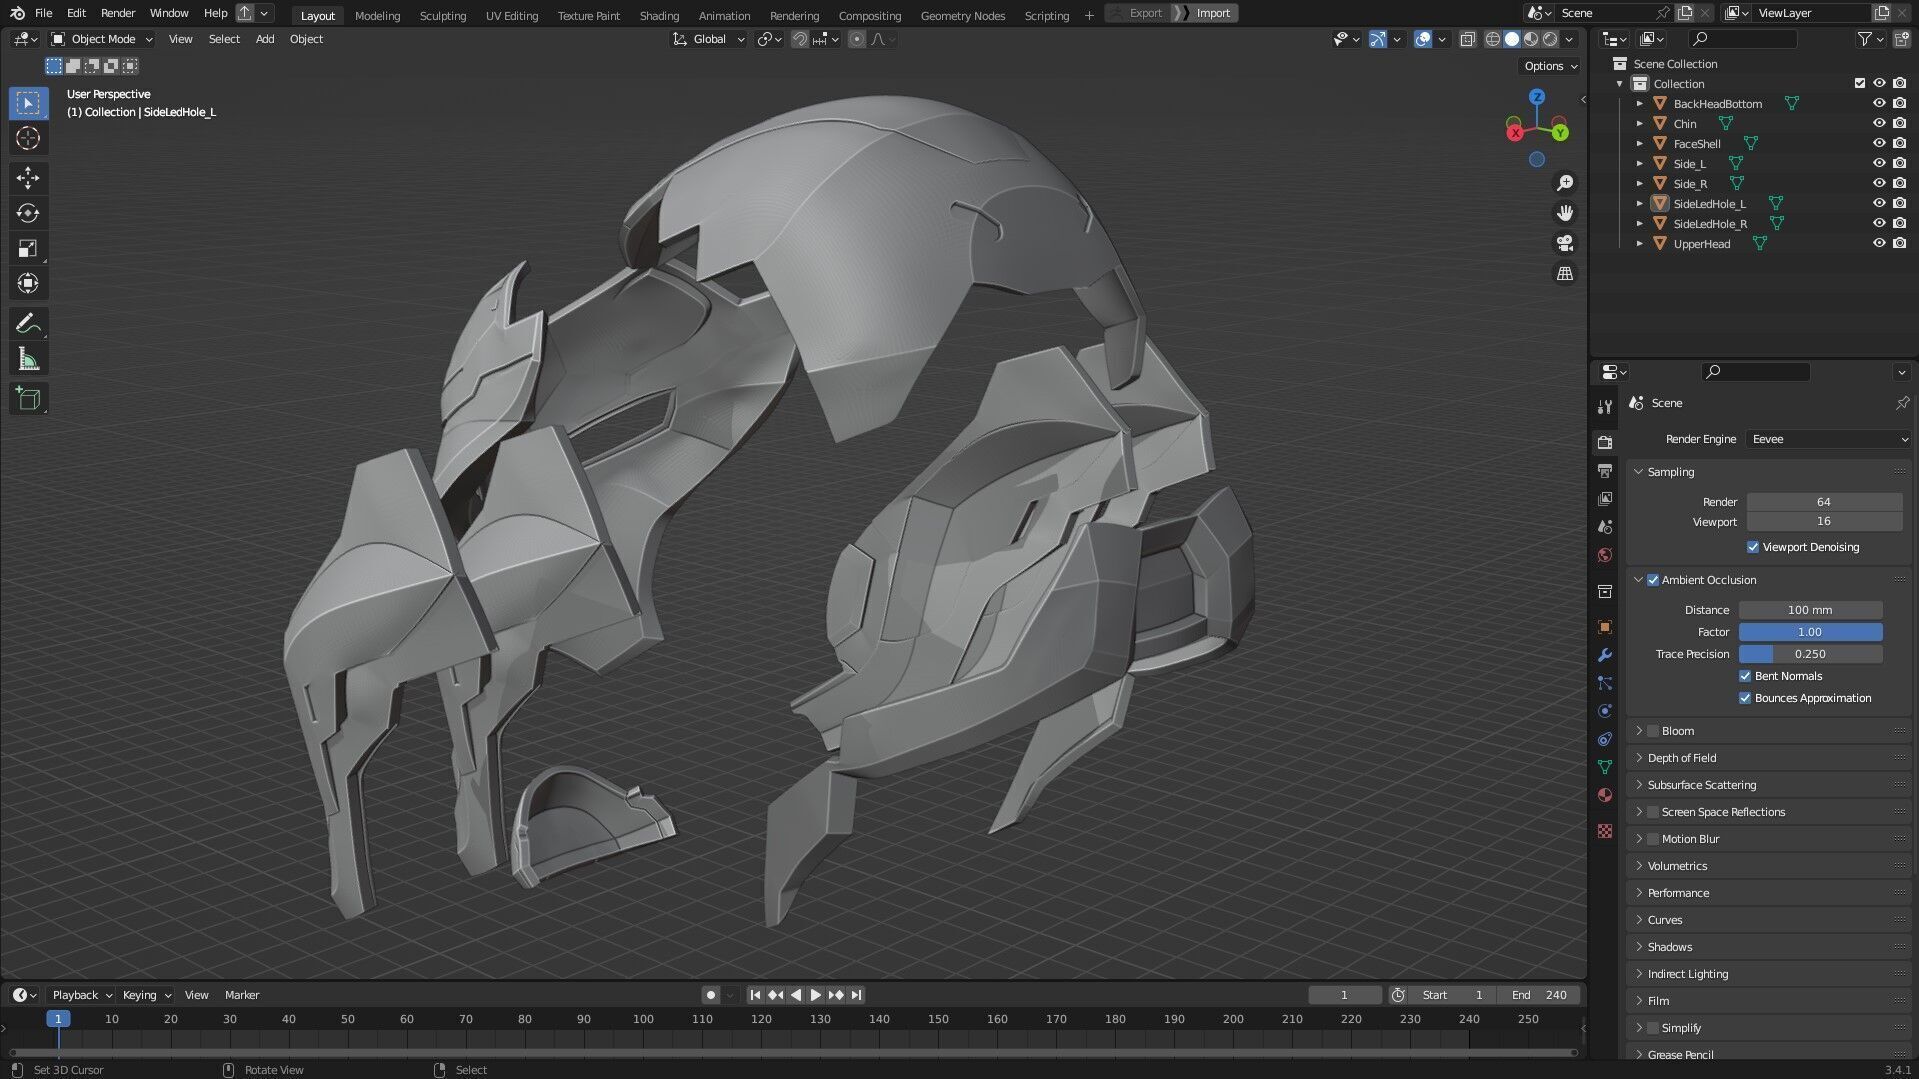Click the AO Distance value field
Image resolution: width=1919 pixels, height=1079 pixels.
click(x=1810, y=610)
